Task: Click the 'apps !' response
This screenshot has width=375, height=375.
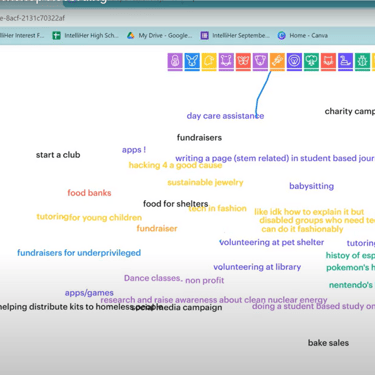Action: point(134,150)
